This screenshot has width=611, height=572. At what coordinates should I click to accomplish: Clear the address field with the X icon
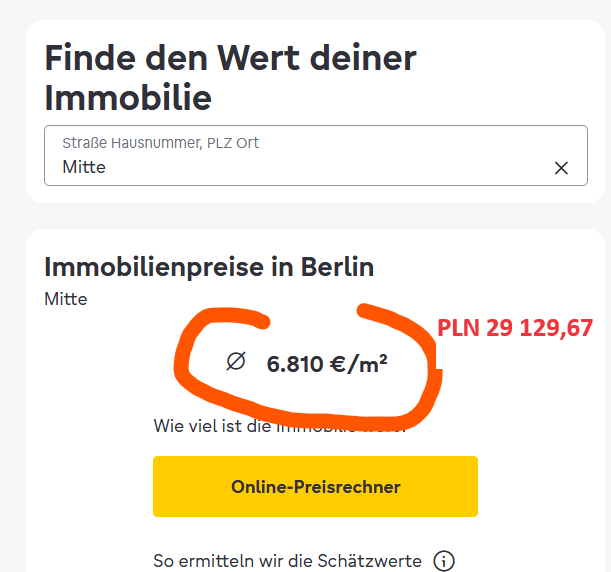click(561, 168)
